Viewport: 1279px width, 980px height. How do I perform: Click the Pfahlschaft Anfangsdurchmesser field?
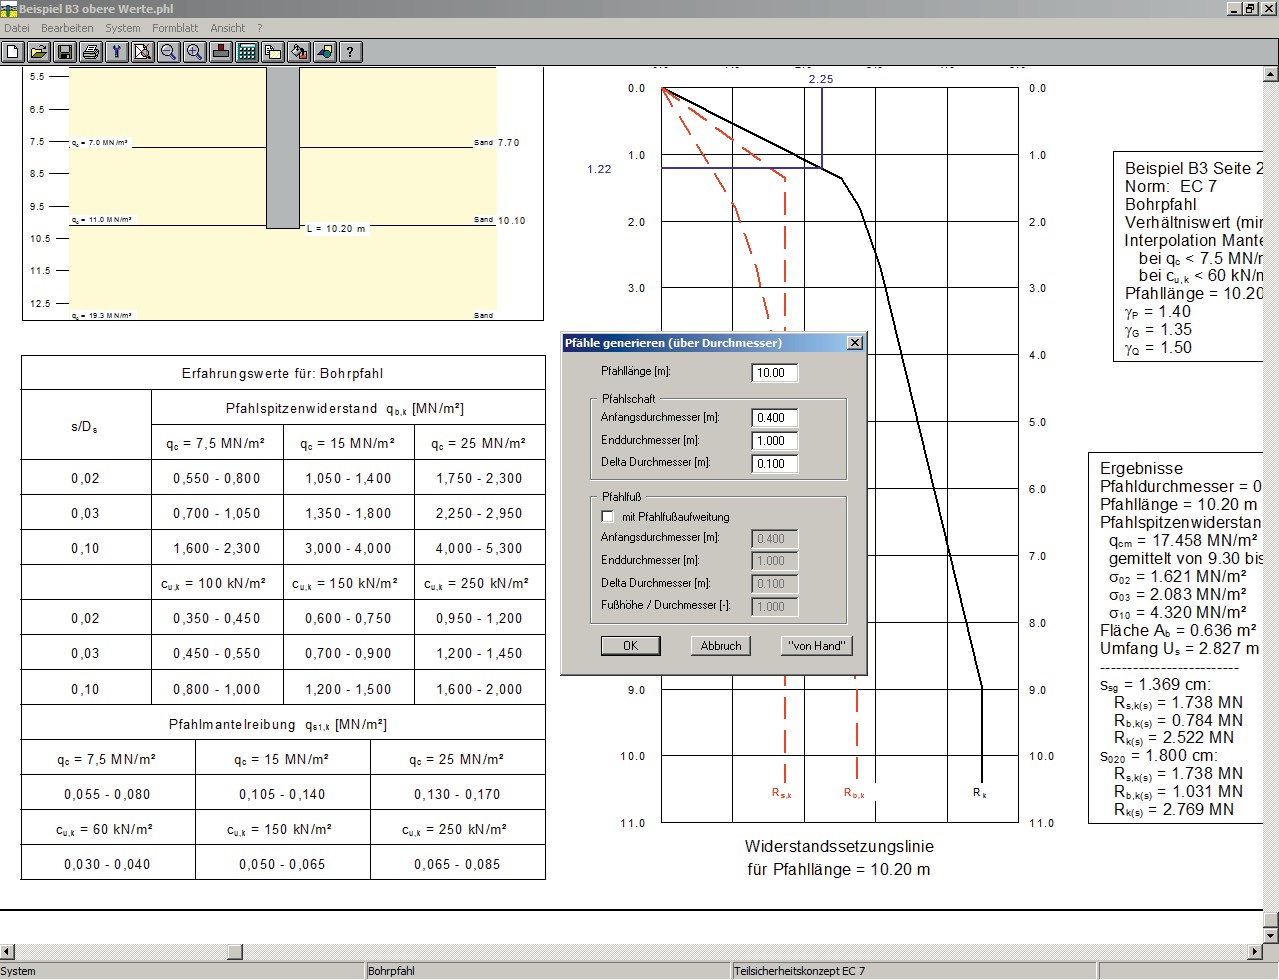pos(775,418)
